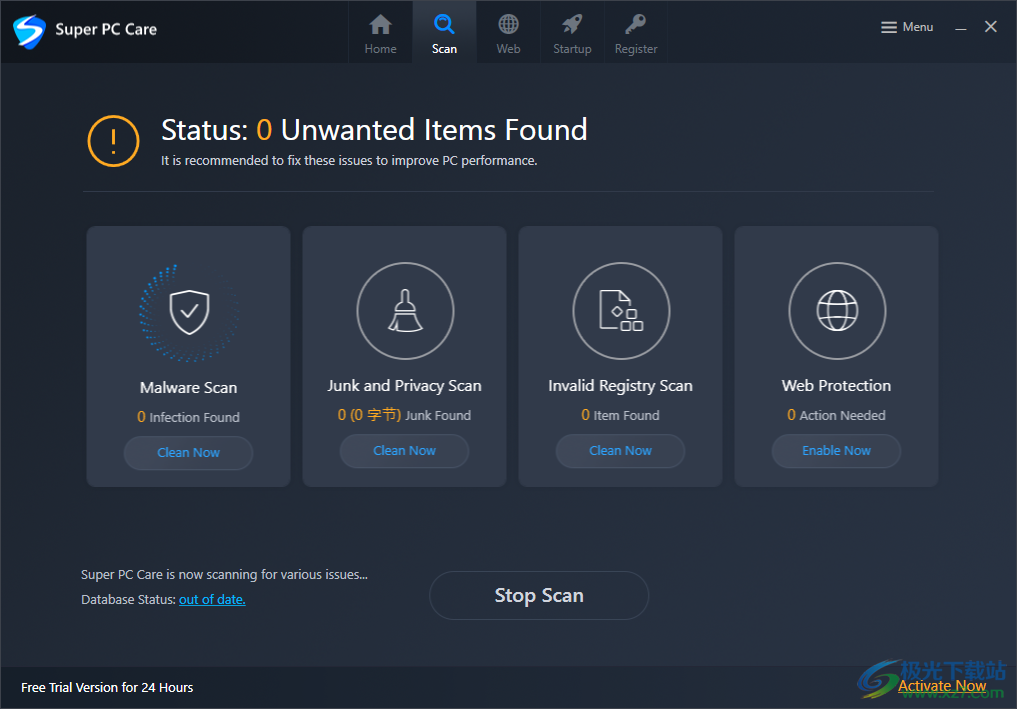Click the Malware Scan shield icon
The width and height of the screenshot is (1017, 709).
[x=189, y=312]
